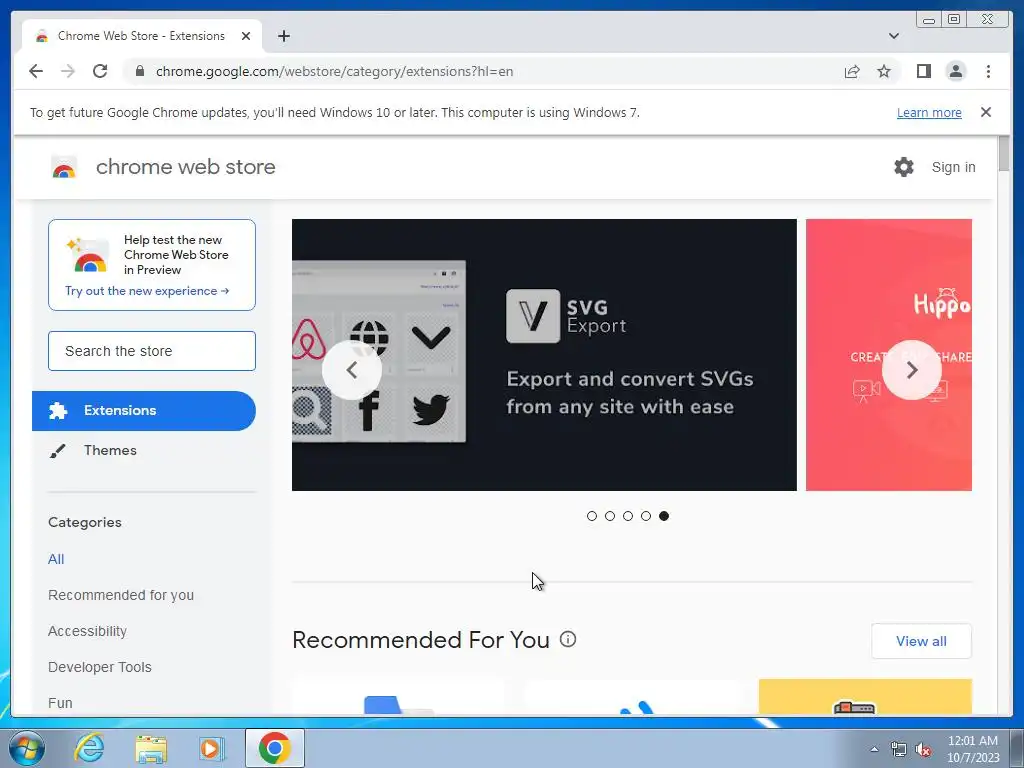Click the address bar URL
This screenshot has height=768, width=1024.
334,71
